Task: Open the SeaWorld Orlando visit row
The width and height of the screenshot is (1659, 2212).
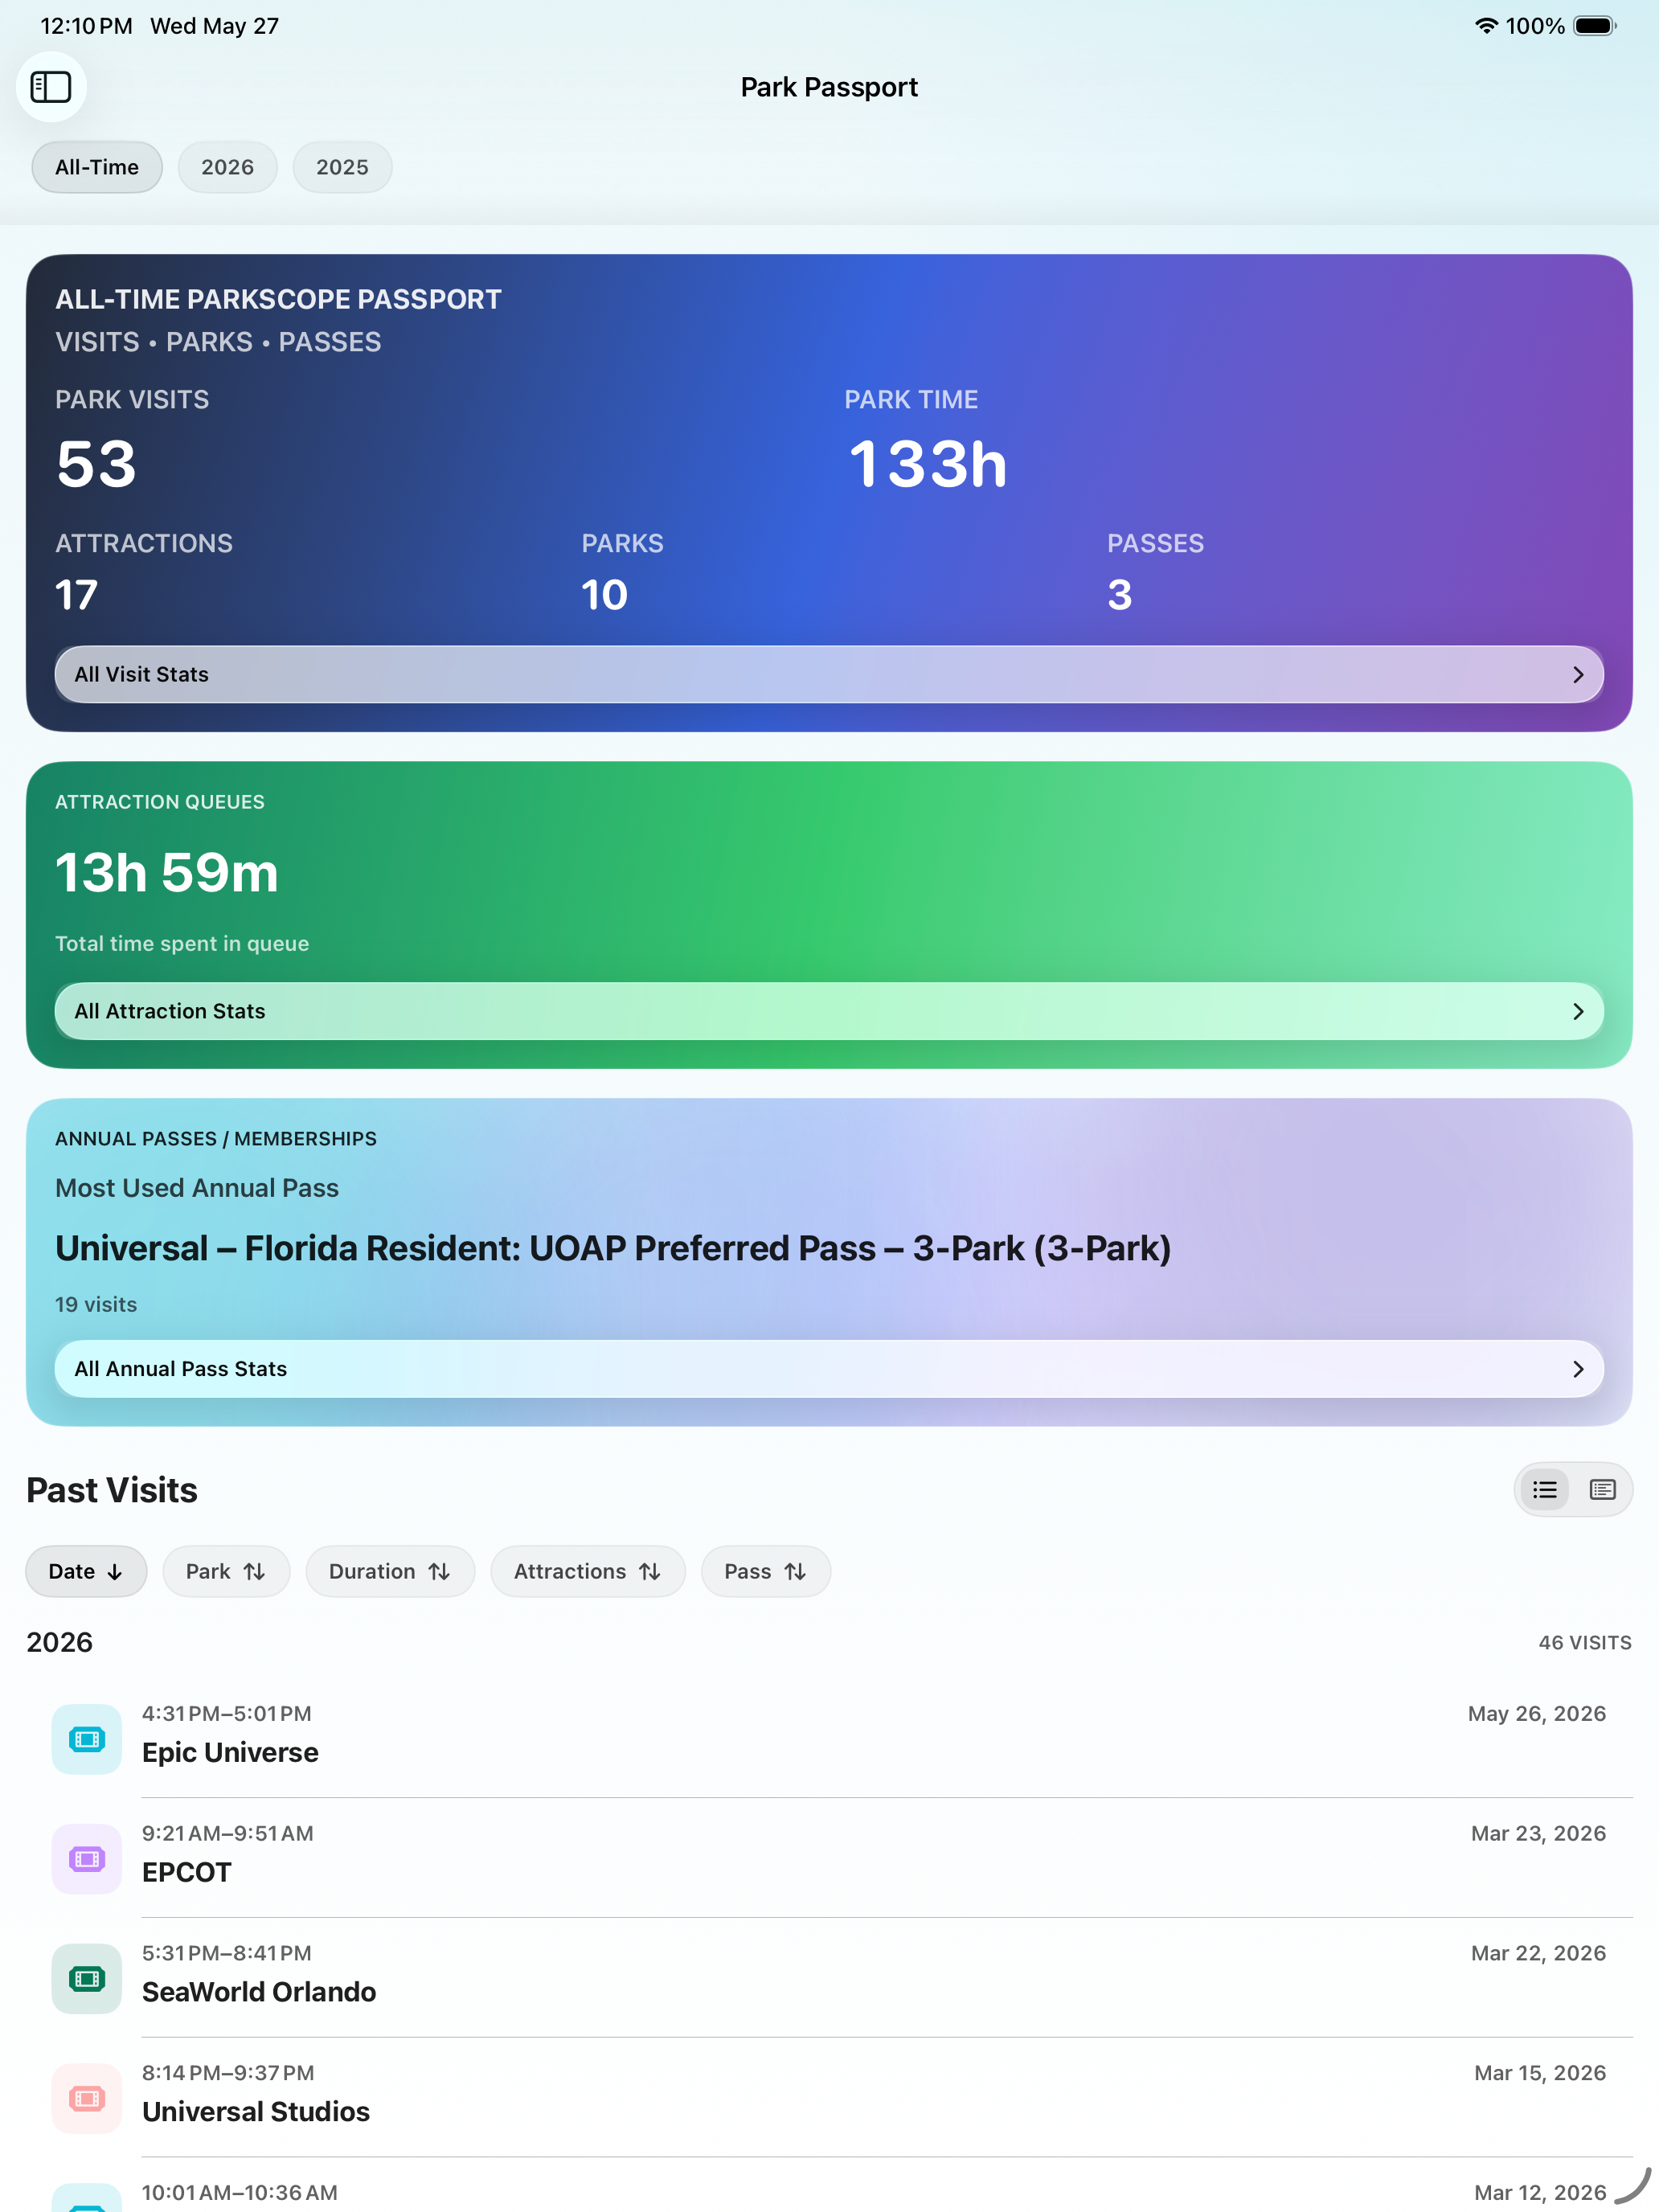Action: pyautogui.click(x=829, y=1978)
